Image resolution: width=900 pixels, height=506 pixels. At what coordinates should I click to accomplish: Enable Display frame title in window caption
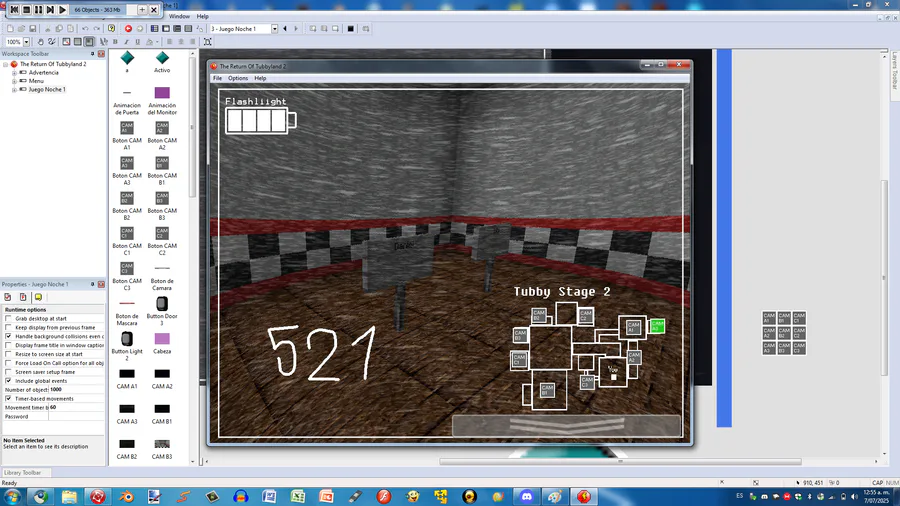[x=8, y=345]
